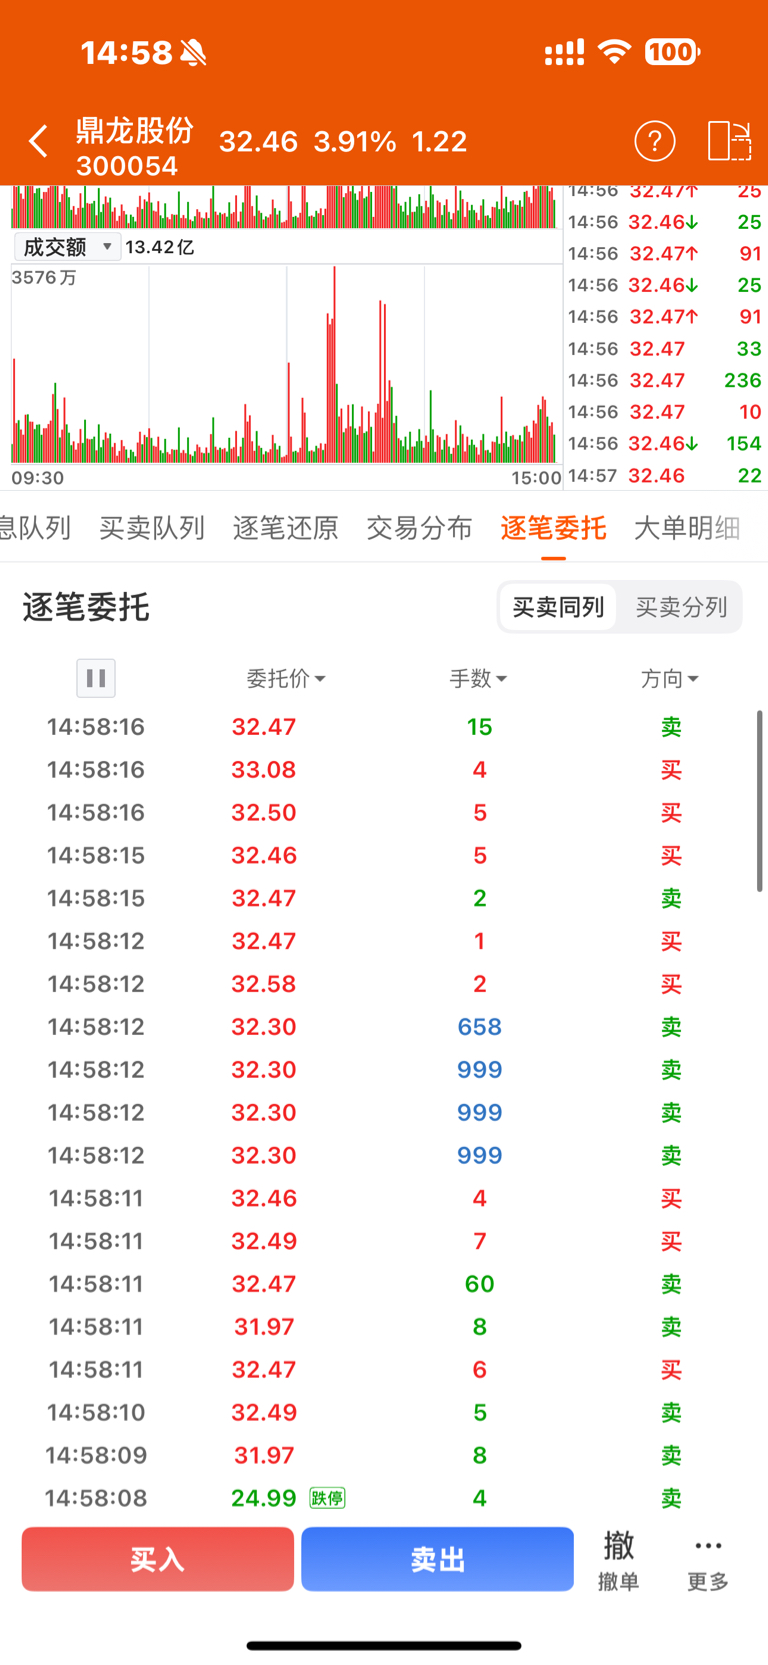Select the 24.99 limit-down price

click(x=264, y=1498)
